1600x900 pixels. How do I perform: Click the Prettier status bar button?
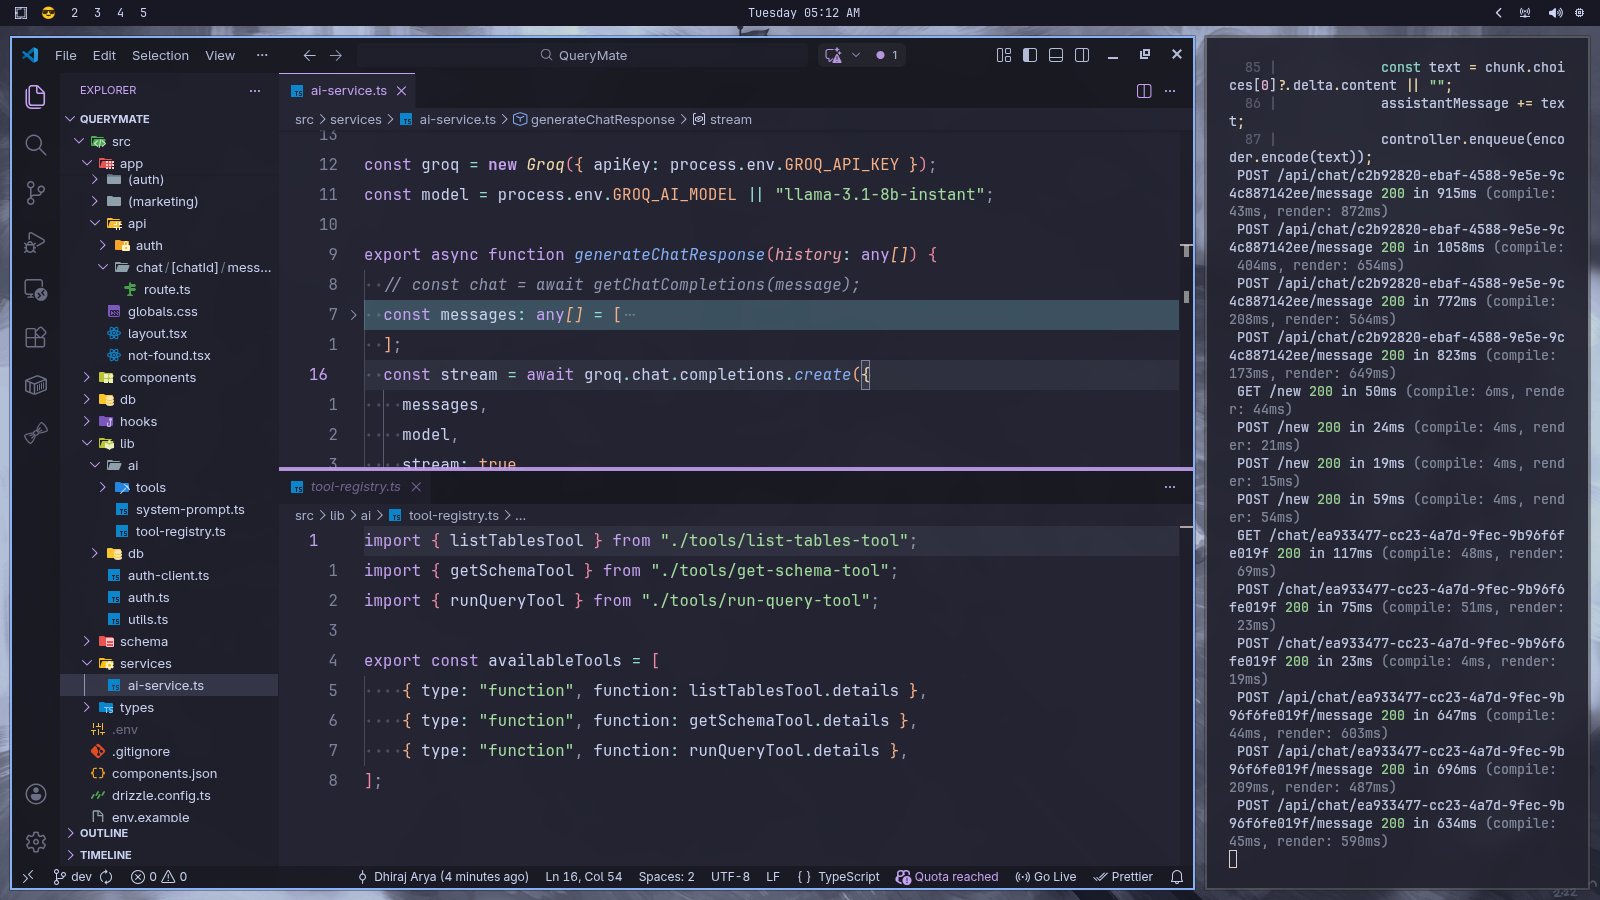pos(1123,877)
